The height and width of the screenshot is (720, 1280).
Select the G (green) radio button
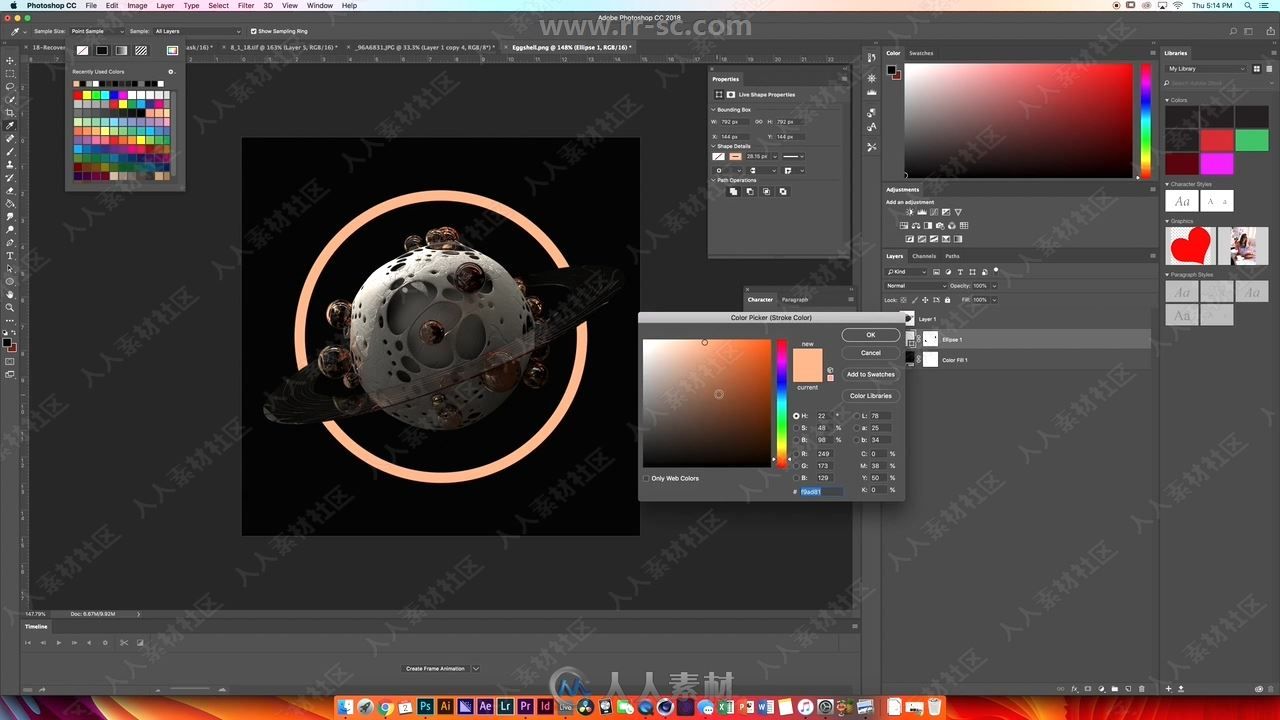click(796, 465)
